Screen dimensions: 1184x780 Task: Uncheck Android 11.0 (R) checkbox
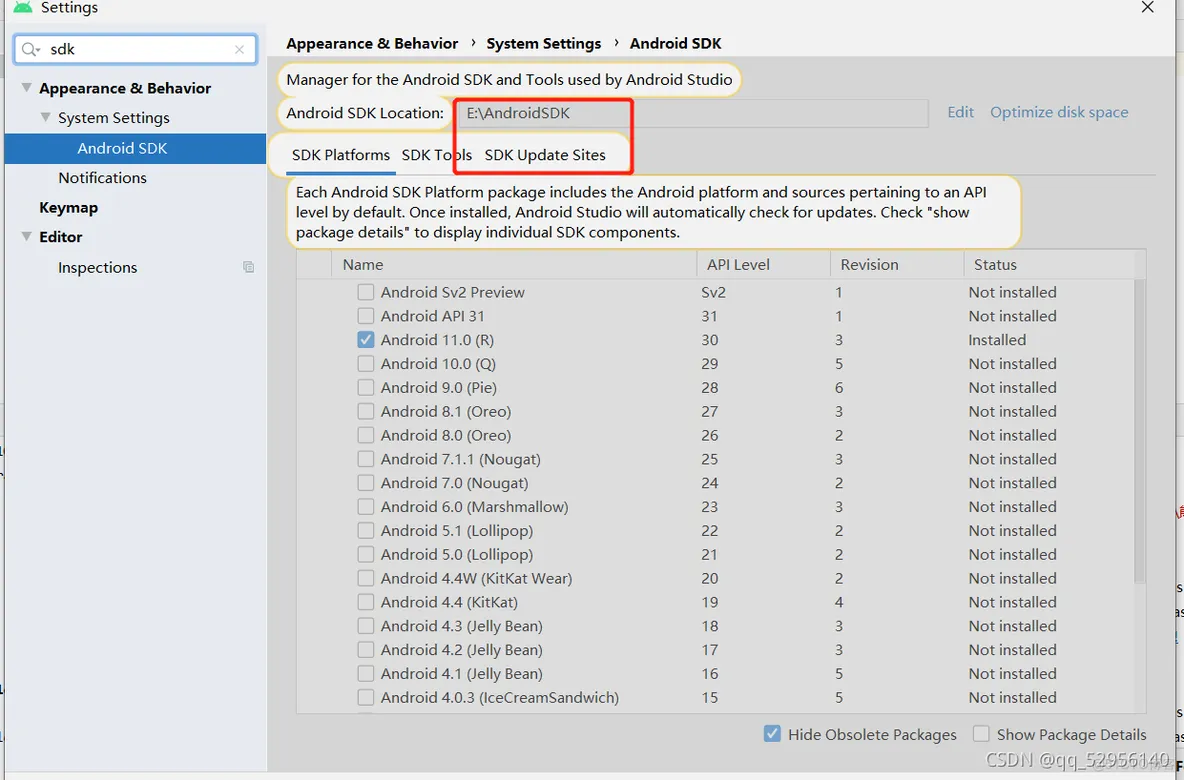pyautogui.click(x=365, y=340)
